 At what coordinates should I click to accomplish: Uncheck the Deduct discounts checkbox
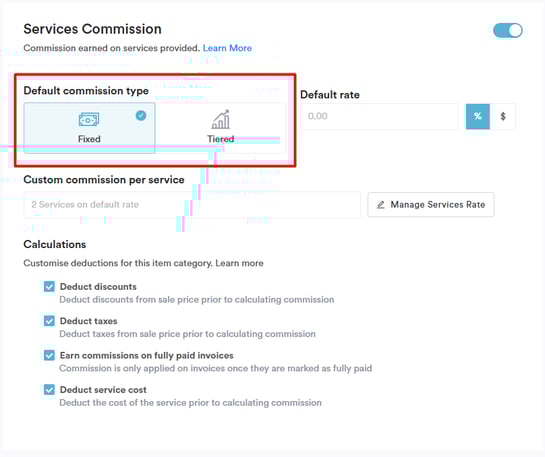49,287
